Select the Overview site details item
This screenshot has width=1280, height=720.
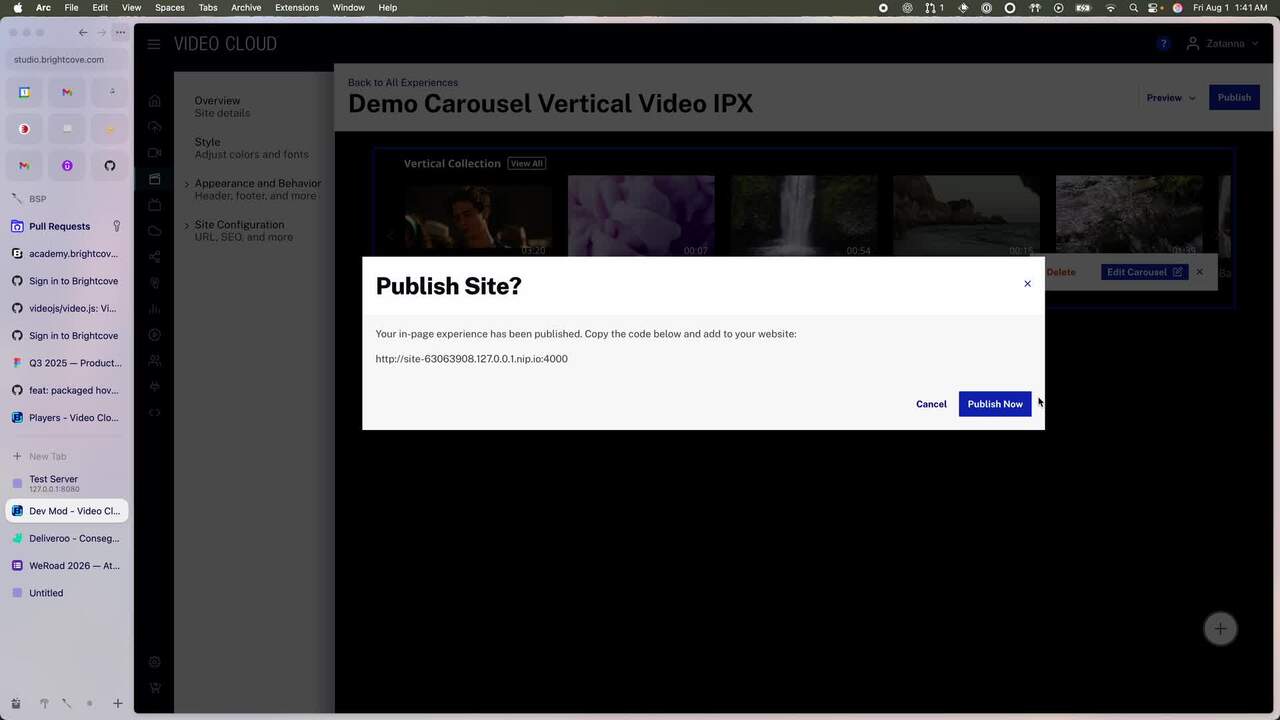point(222,107)
